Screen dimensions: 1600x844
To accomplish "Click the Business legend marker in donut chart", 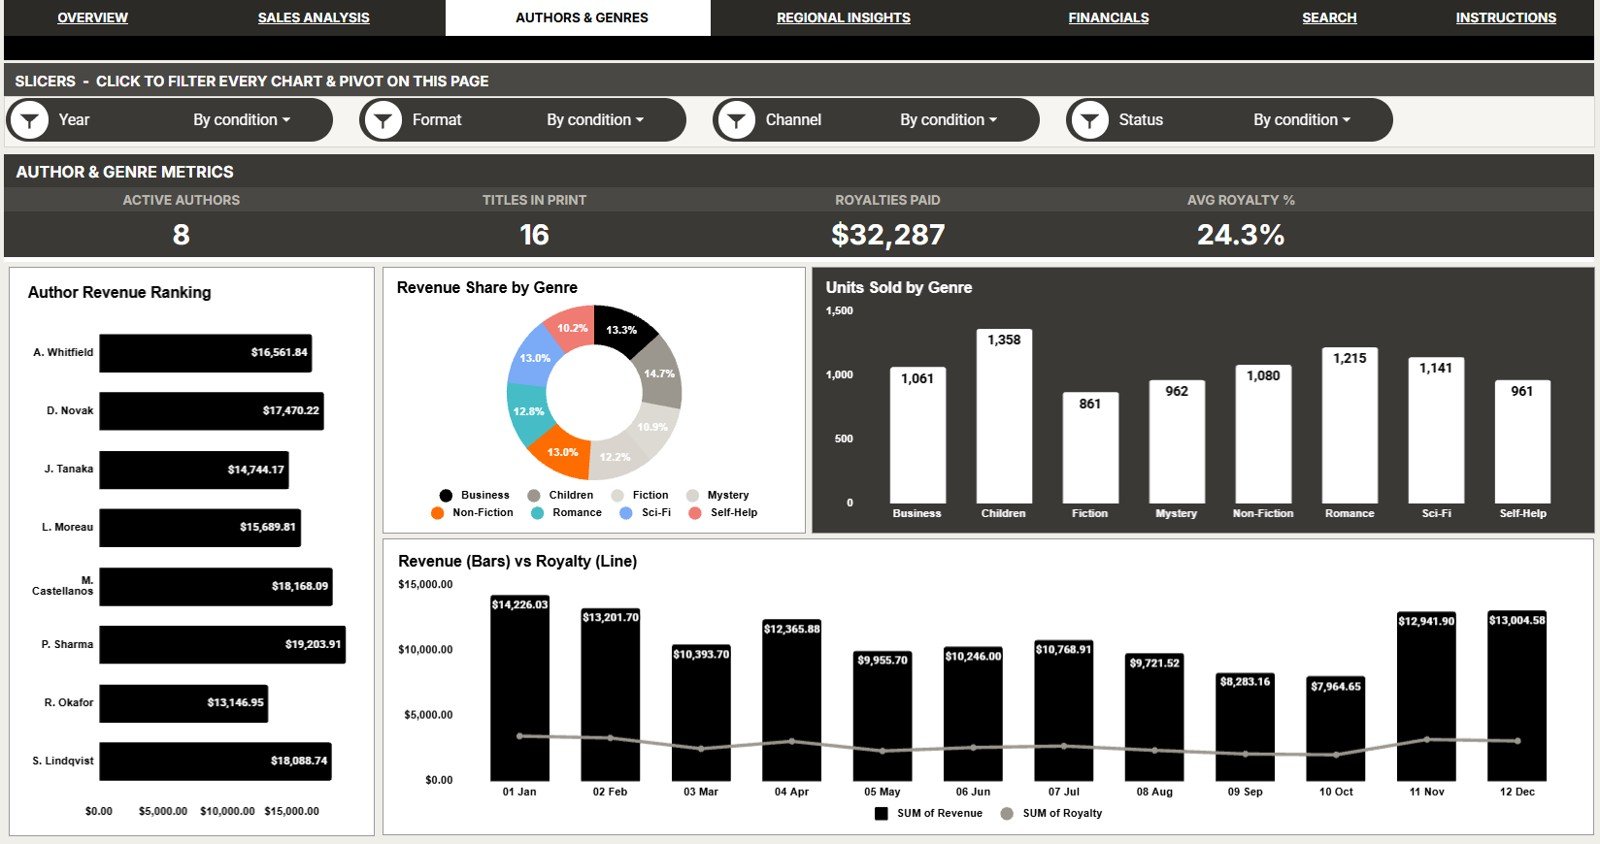I will pyautogui.click(x=446, y=495).
